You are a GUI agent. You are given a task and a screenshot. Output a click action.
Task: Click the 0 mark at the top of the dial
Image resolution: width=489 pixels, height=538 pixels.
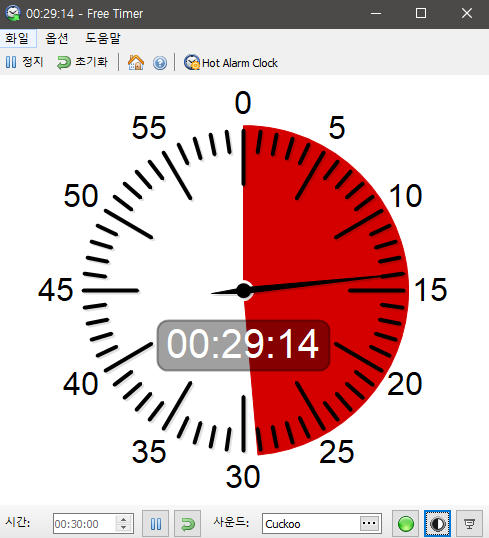pyautogui.click(x=243, y=103)
